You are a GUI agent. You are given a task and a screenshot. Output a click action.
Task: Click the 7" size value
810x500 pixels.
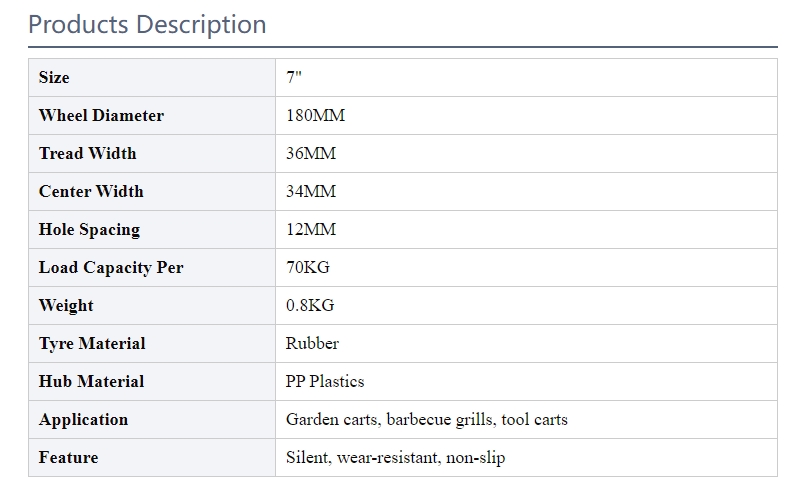coord(294,77)
